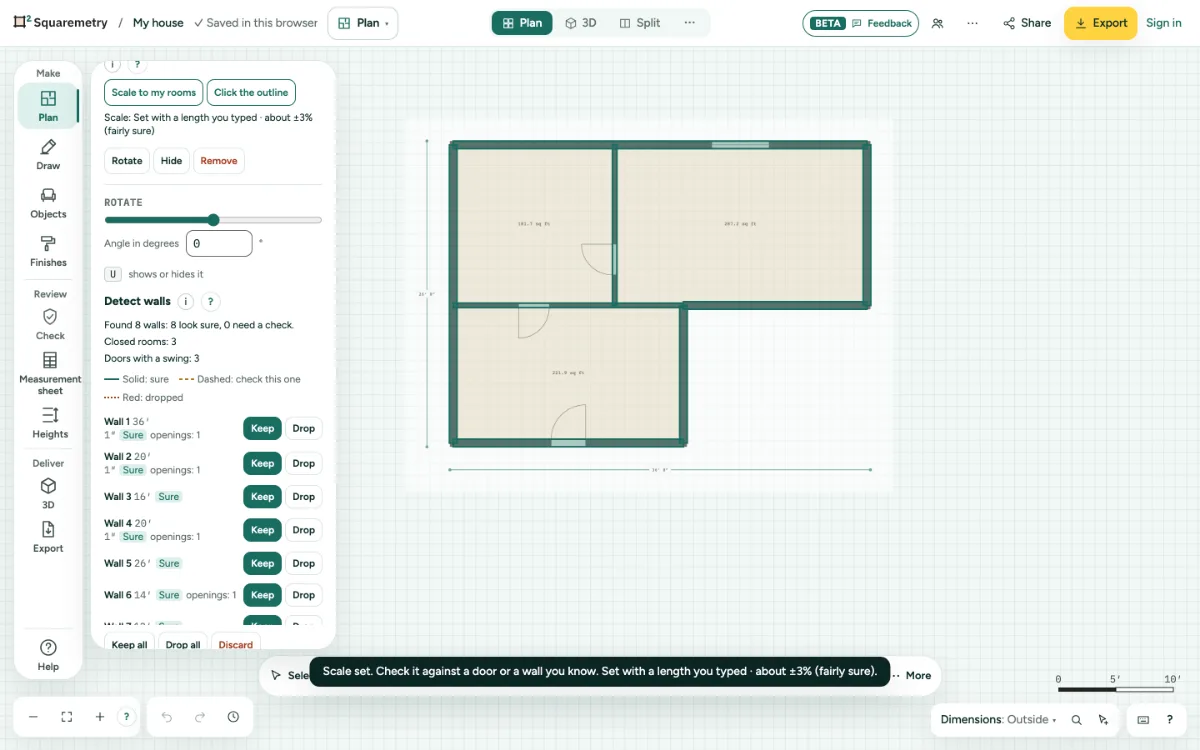Screen dimensions: 1200x750
Task: Switch to the 3D view tab
Action: click(581, 23)
